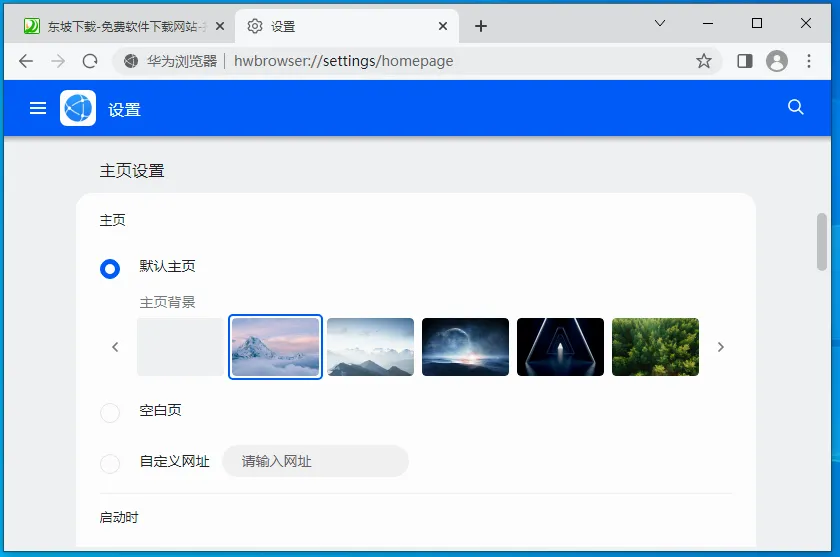Click the forward navigation arrow
Screen dimensions: 840x557
pos(58,61)
